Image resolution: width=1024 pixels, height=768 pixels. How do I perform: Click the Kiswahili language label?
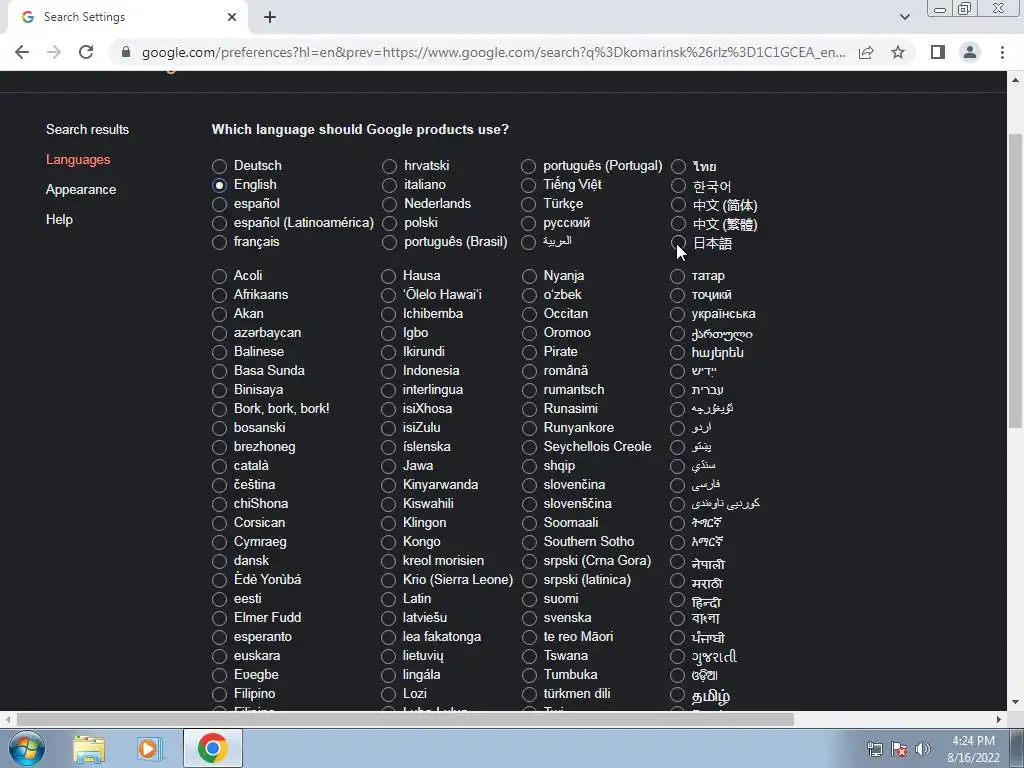point(428,504)
